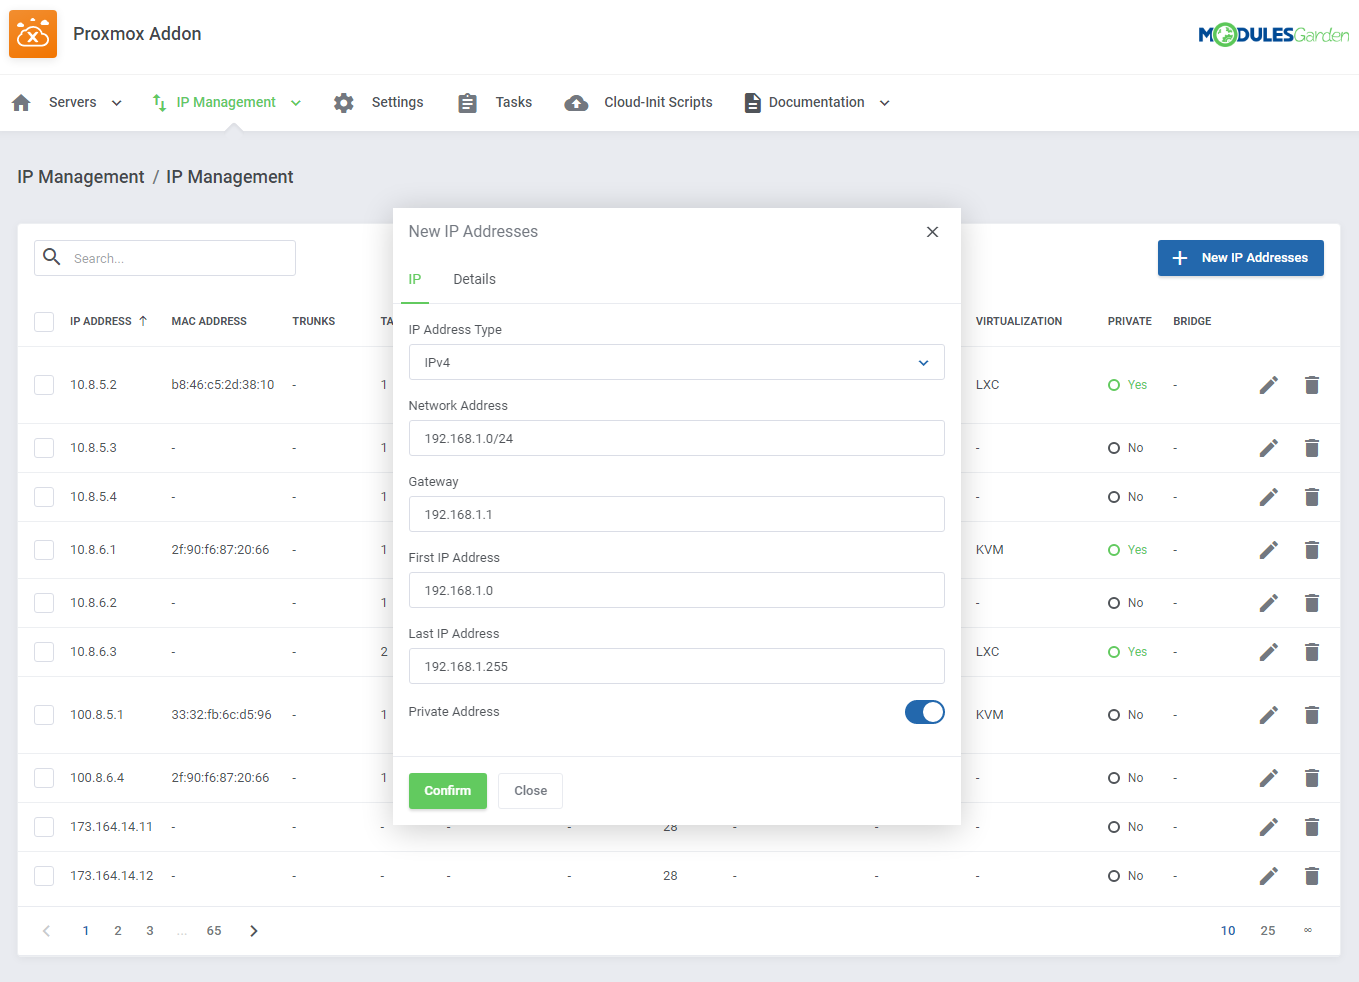This screenshot has width=1359, height=982.
Task: Open the Documentation menu item
Action: coord(816,102)
